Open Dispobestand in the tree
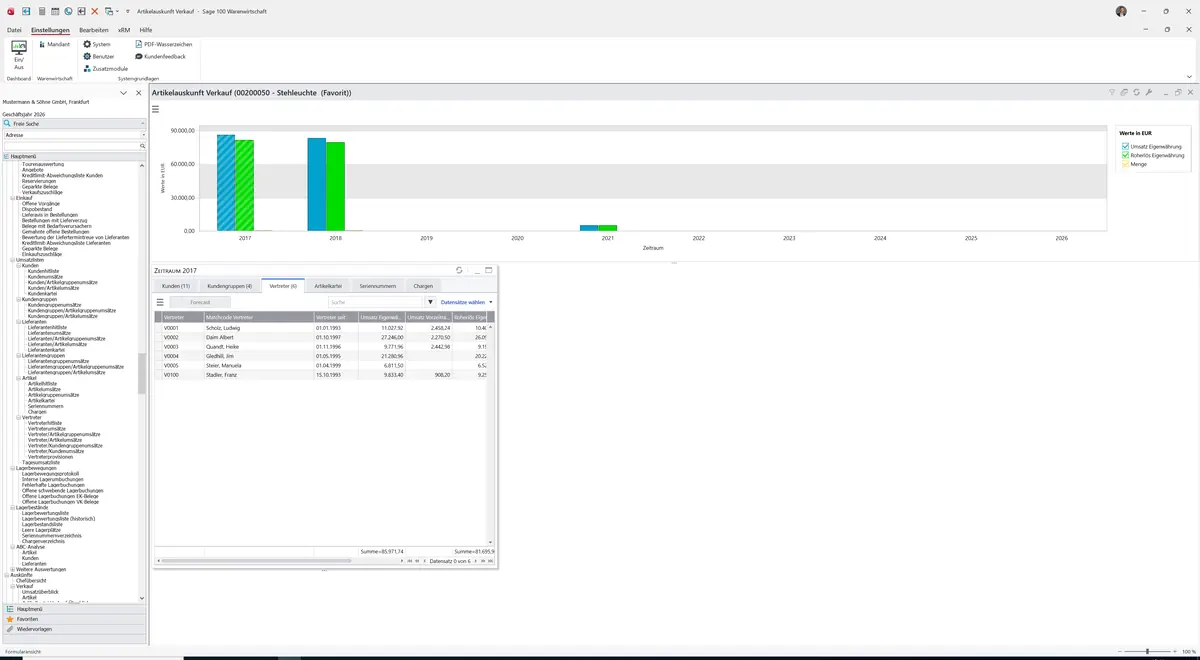 tap(36, 209)
